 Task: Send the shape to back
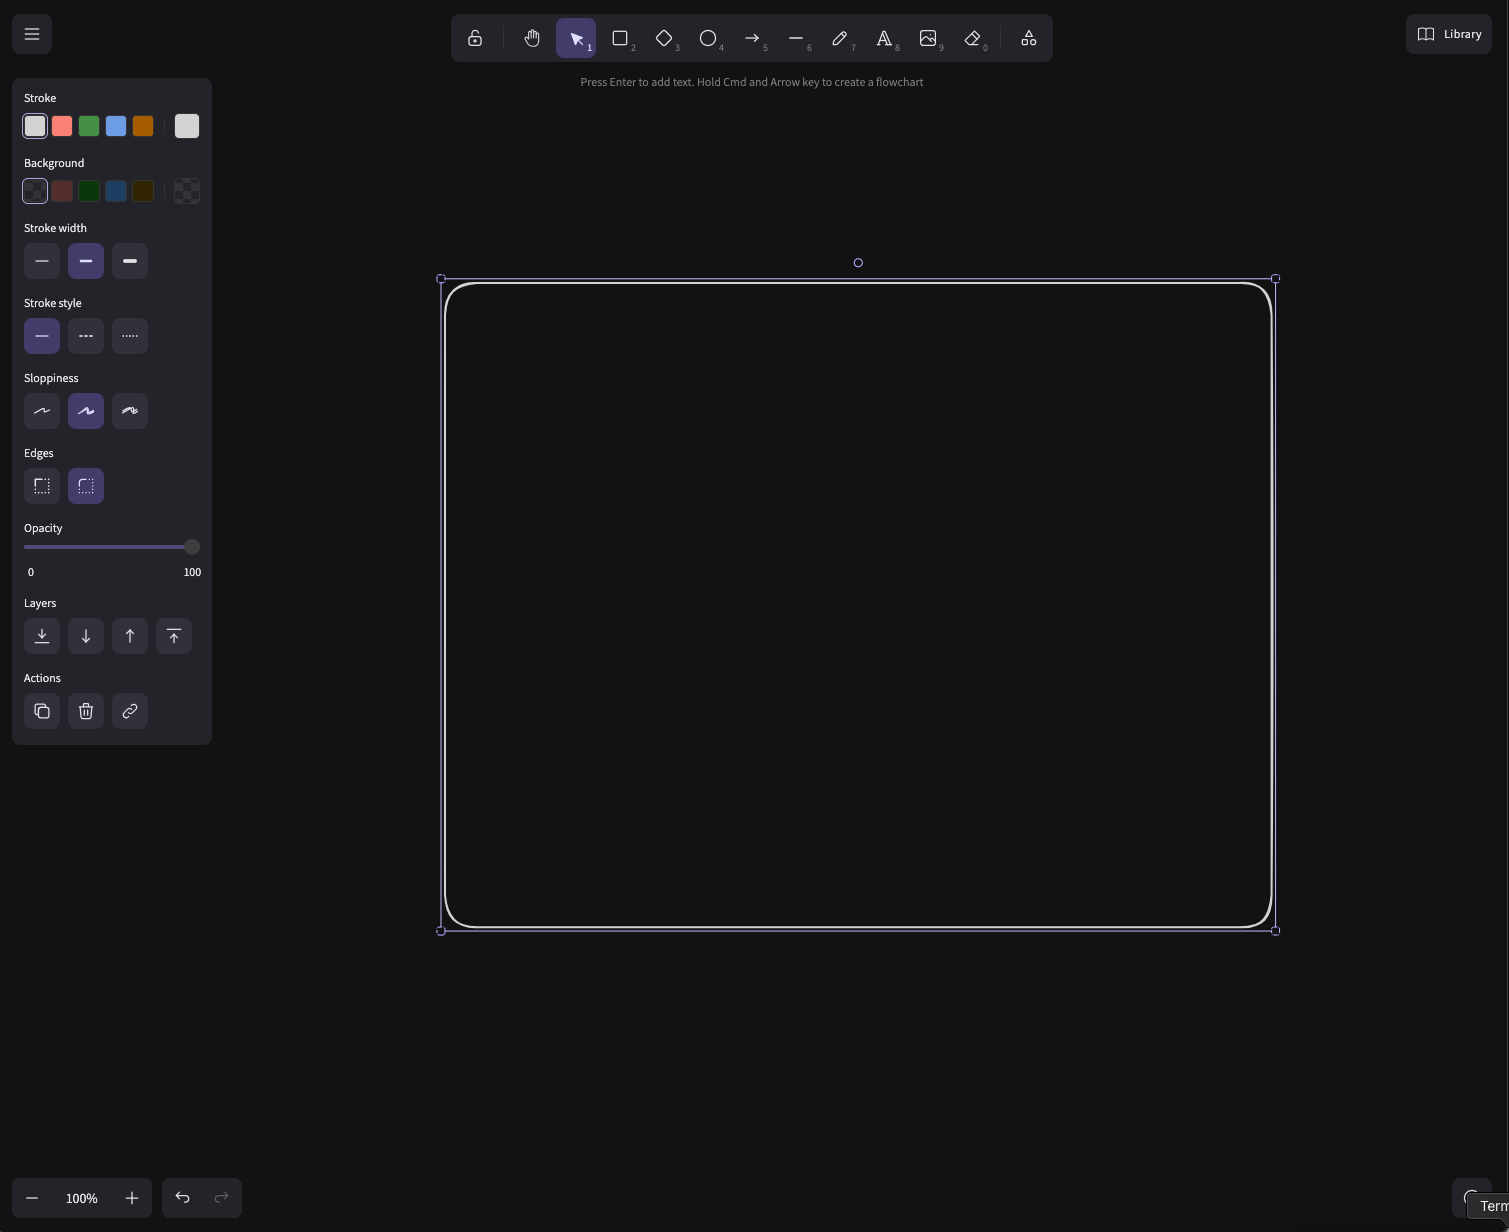coord(41,635)
